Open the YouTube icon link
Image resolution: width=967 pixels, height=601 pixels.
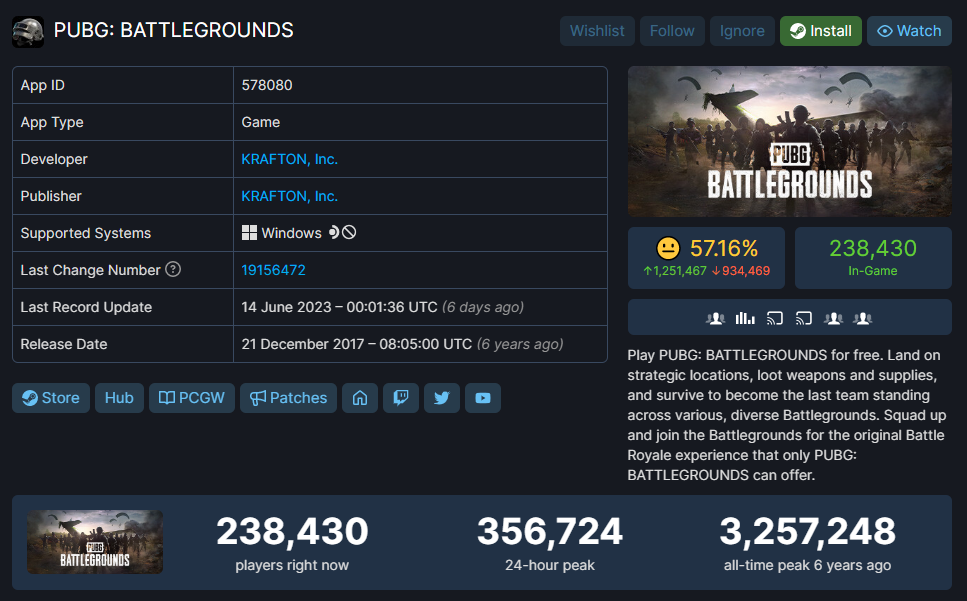[483, 398]
